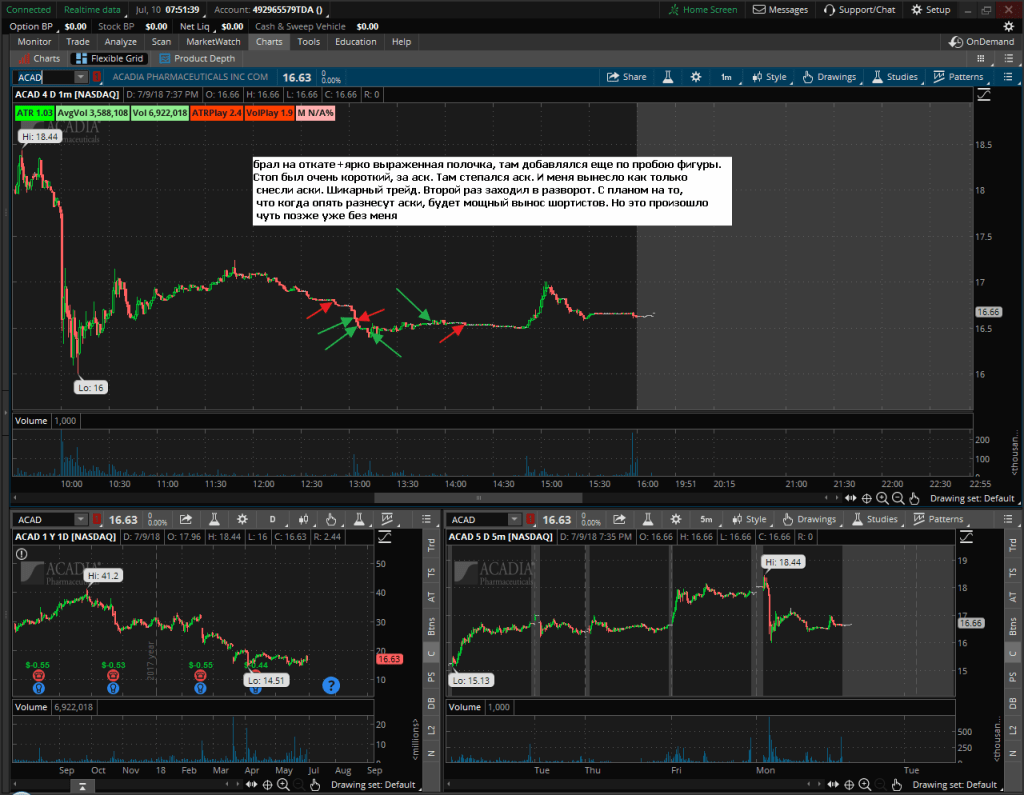Toggle the Btns panel in right sidebar

(x=1013, y=626)
